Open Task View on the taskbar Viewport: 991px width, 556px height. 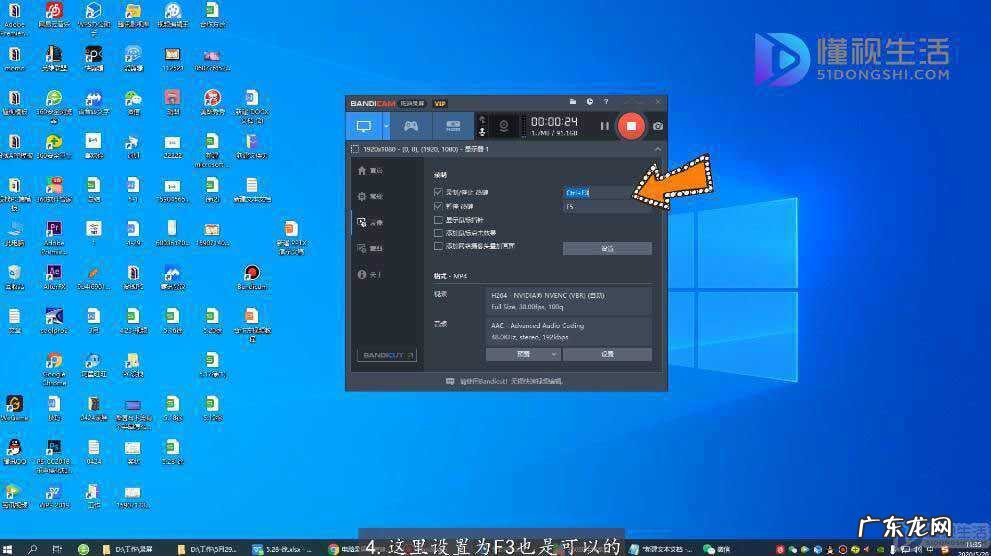point(57,549)
